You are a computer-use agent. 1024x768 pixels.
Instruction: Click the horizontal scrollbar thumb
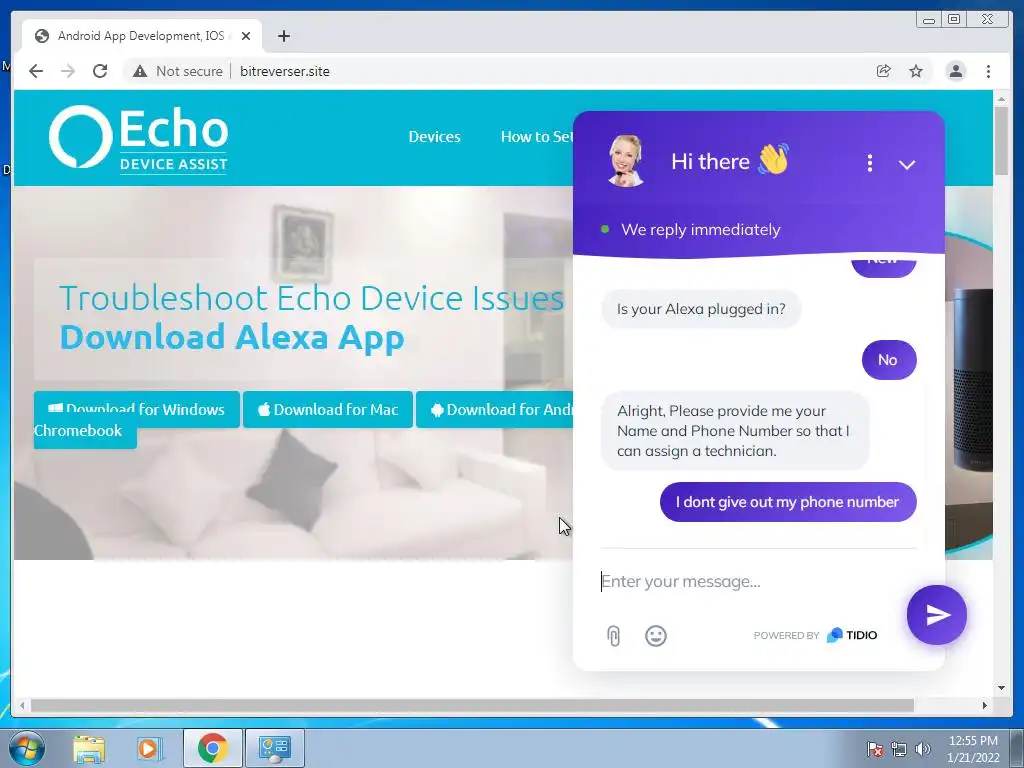click(472, 705)
